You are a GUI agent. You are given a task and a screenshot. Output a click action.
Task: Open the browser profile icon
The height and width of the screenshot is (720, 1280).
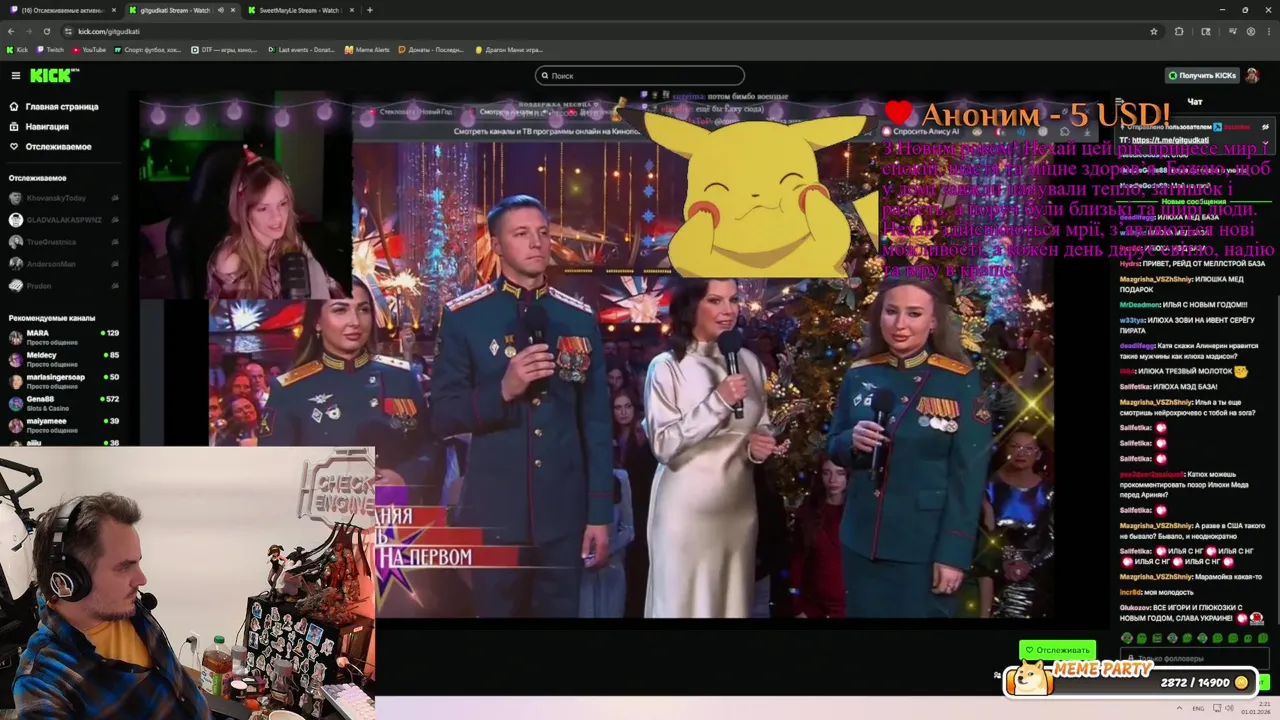click(x=1250, y=31)
